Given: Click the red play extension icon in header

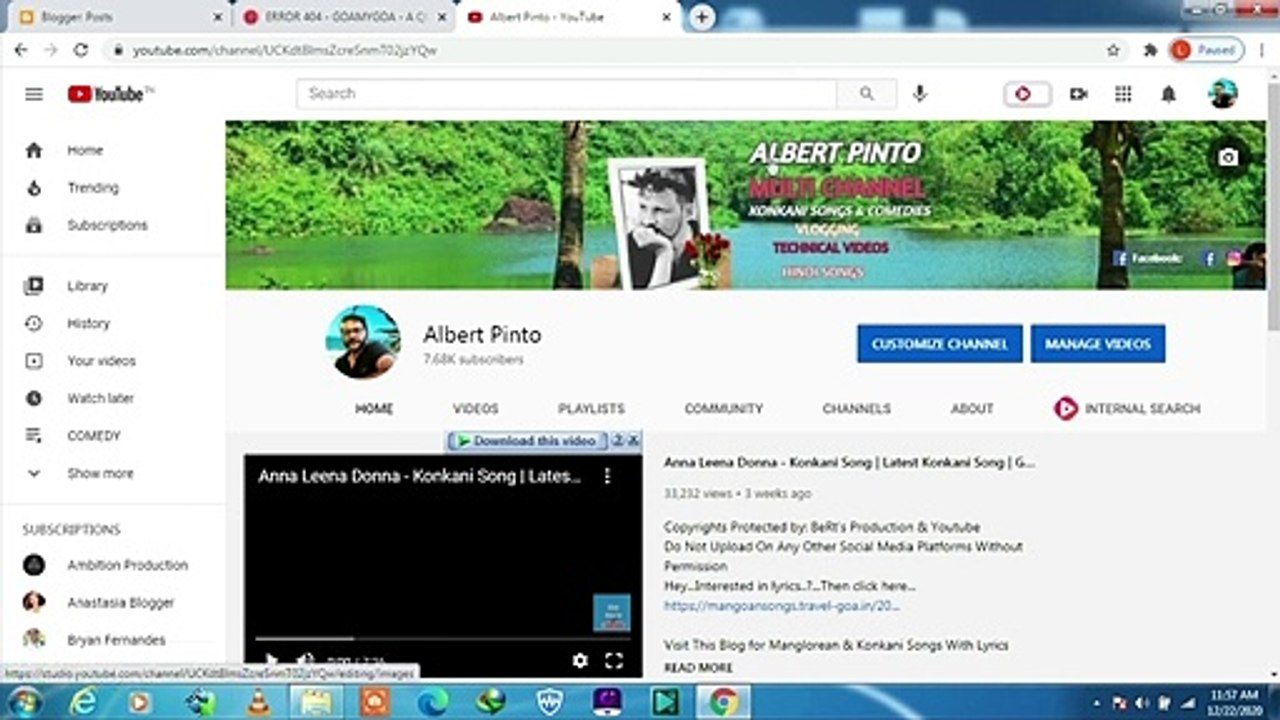Looking at the screenshot, I should click(x=1027, y=94).
